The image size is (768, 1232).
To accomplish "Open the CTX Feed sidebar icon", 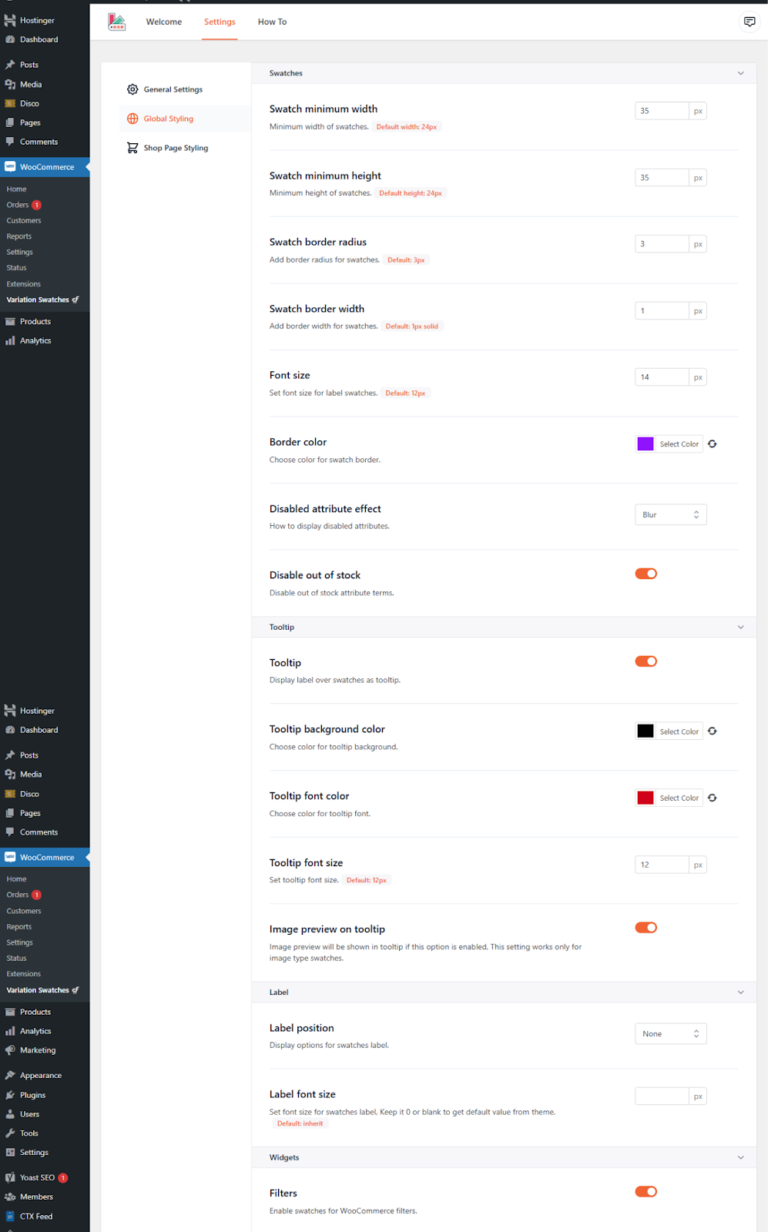I will click(x=10, y=1216).
